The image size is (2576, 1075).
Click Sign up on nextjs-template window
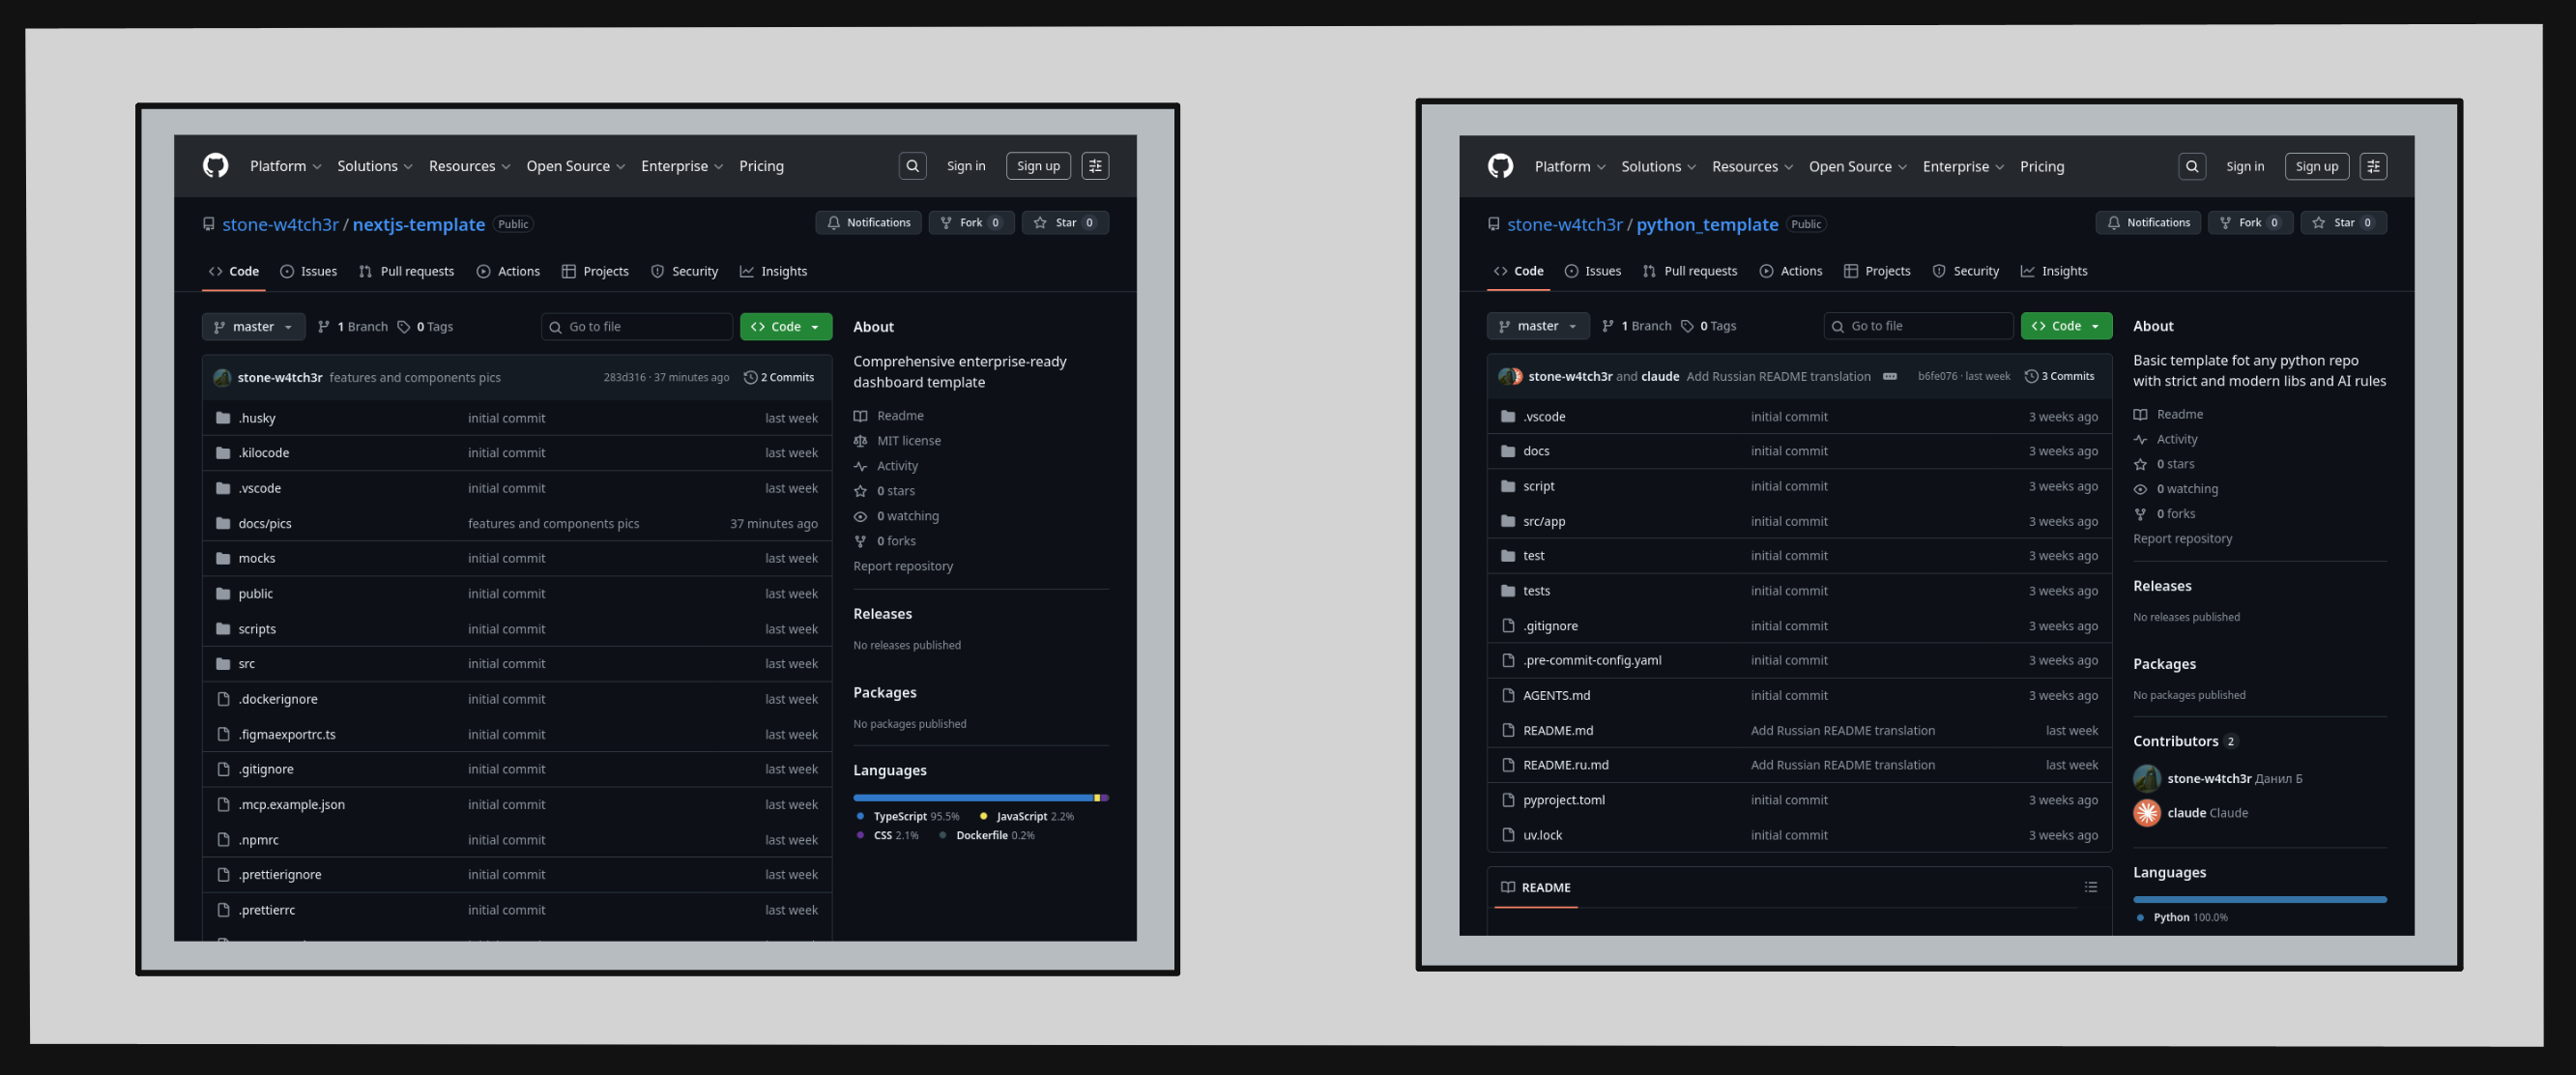pos(1038,166)
